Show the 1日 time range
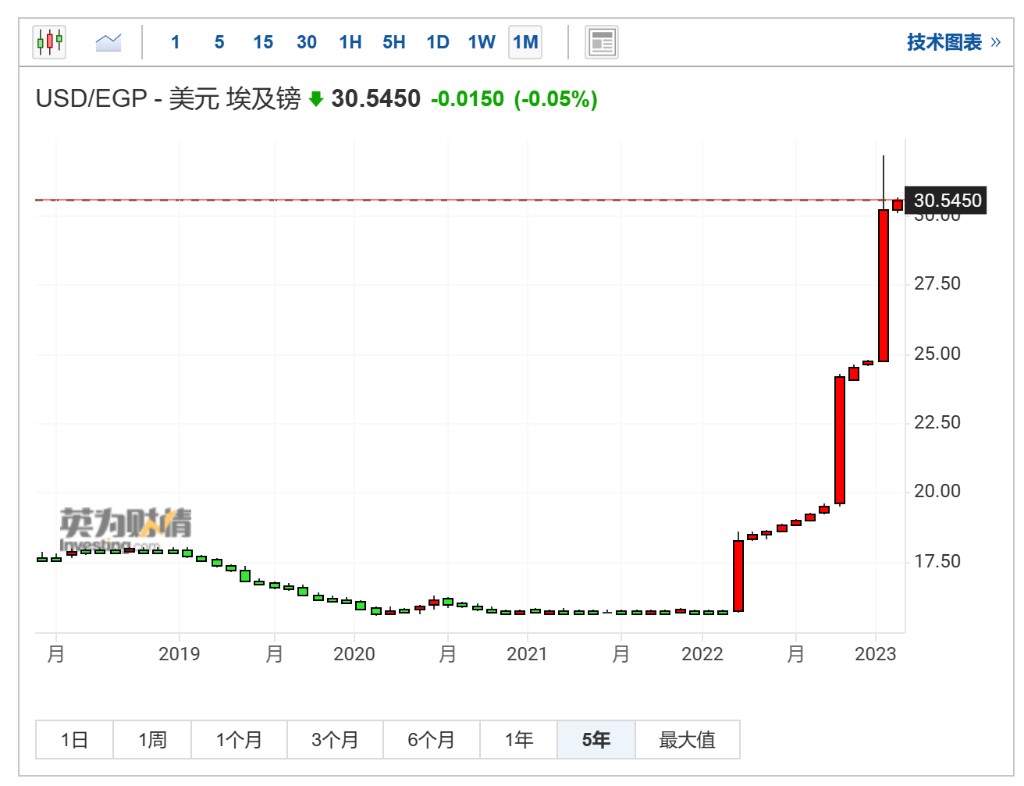Viewport: 1024px width, 786px height. pyautogui.click(x=74, y=740)
